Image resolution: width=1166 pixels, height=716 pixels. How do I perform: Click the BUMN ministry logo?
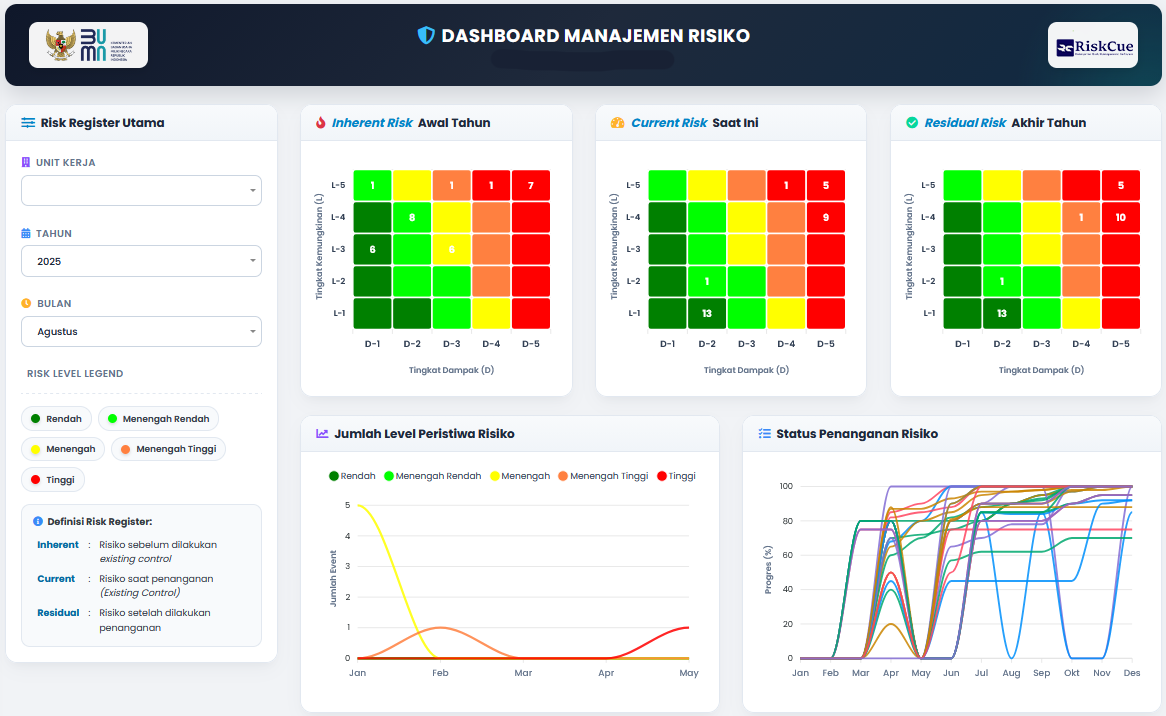pyautogui.click(x=88, y=45)
